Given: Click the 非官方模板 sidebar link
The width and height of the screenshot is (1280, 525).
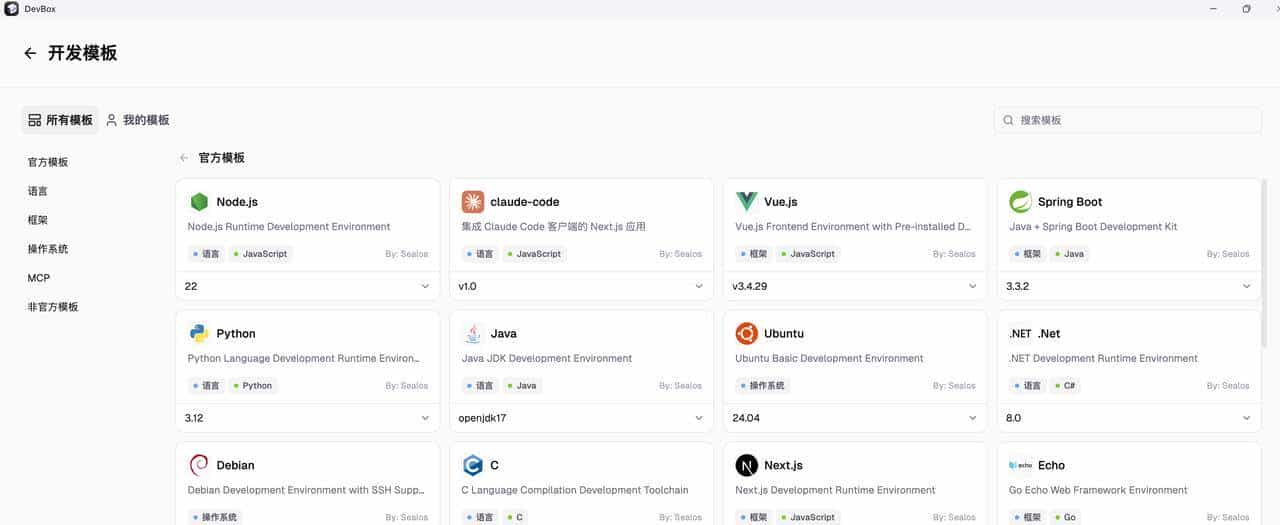Looking at the screenshot, I should (53, 307).
